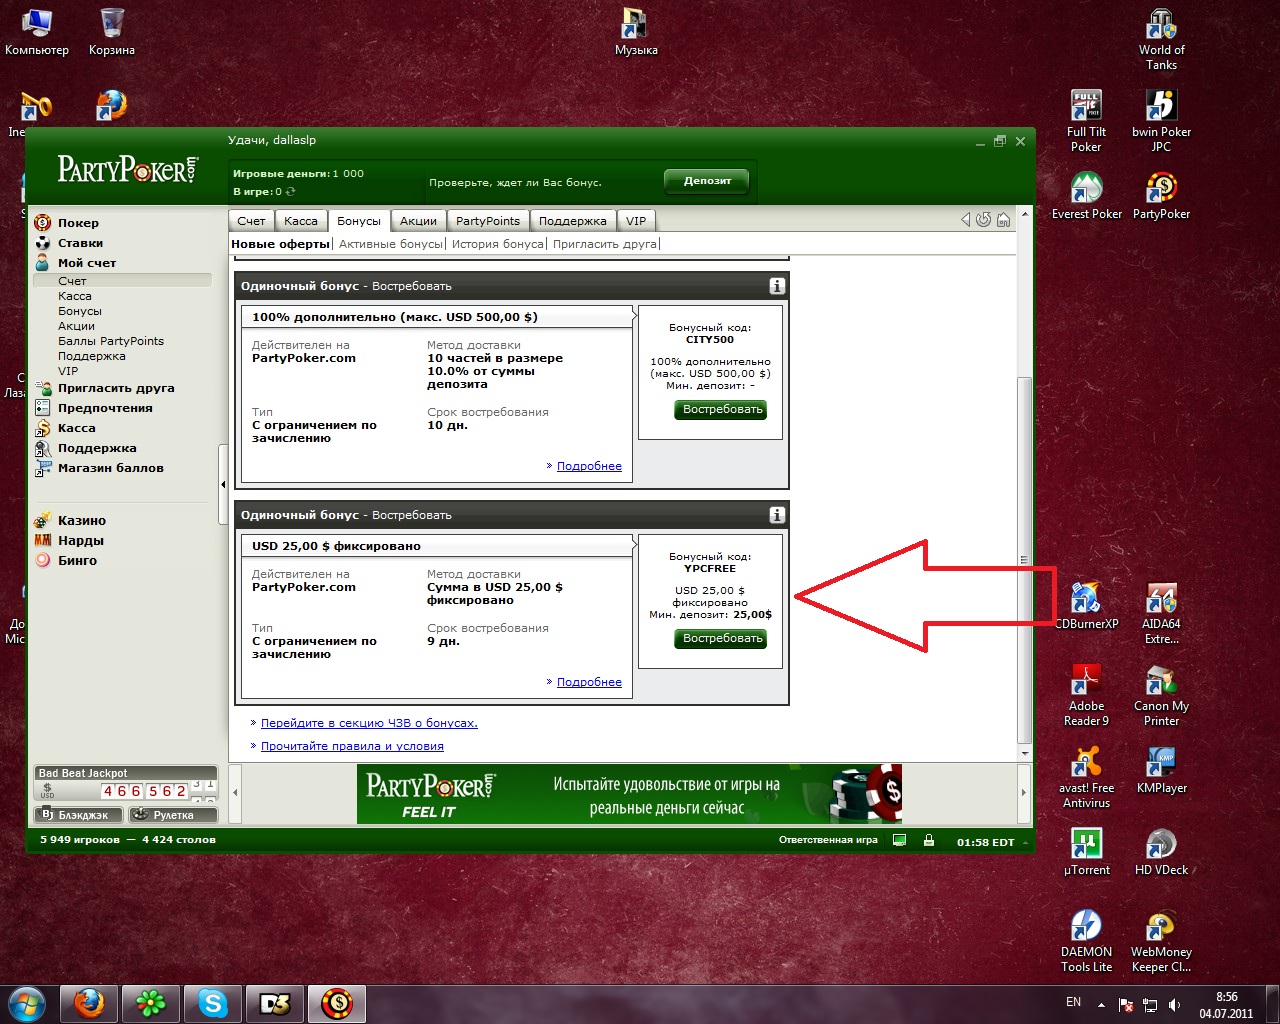
Task: Open info icon for the YPCFREE bonus
Action: coord(777,515)
